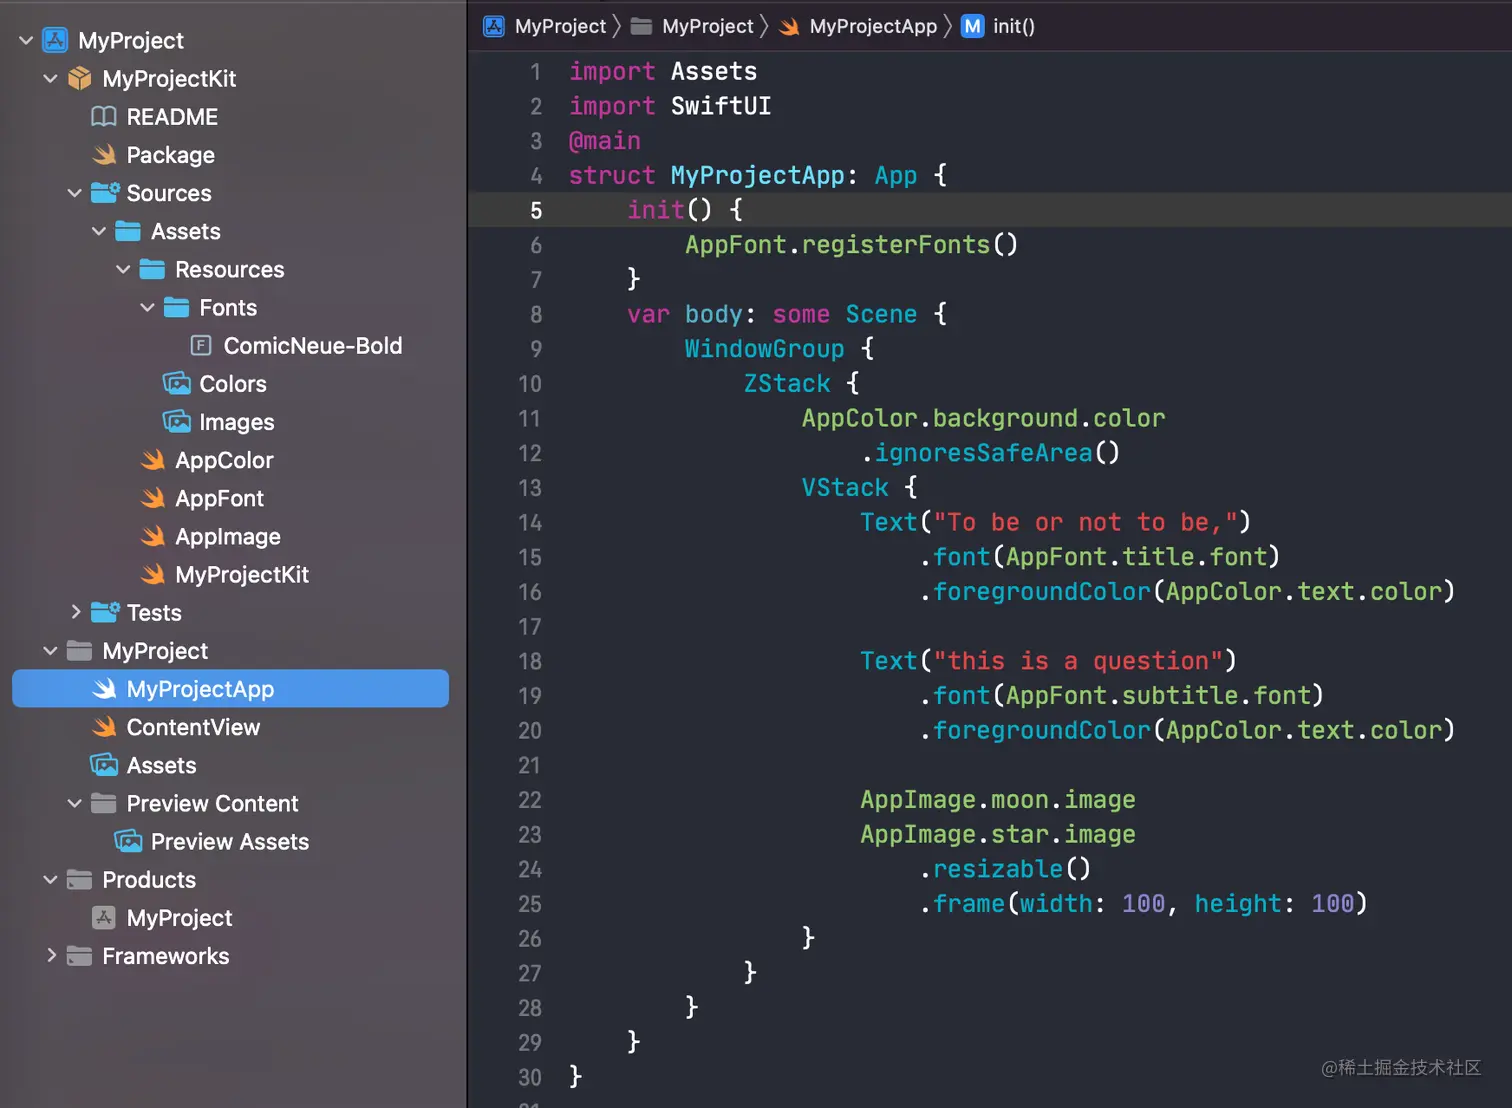The width and height of the screenshot is (1512, 1108).
Task: Click the Assets folder icon under Sources
Action: click(x=128, y=231)
